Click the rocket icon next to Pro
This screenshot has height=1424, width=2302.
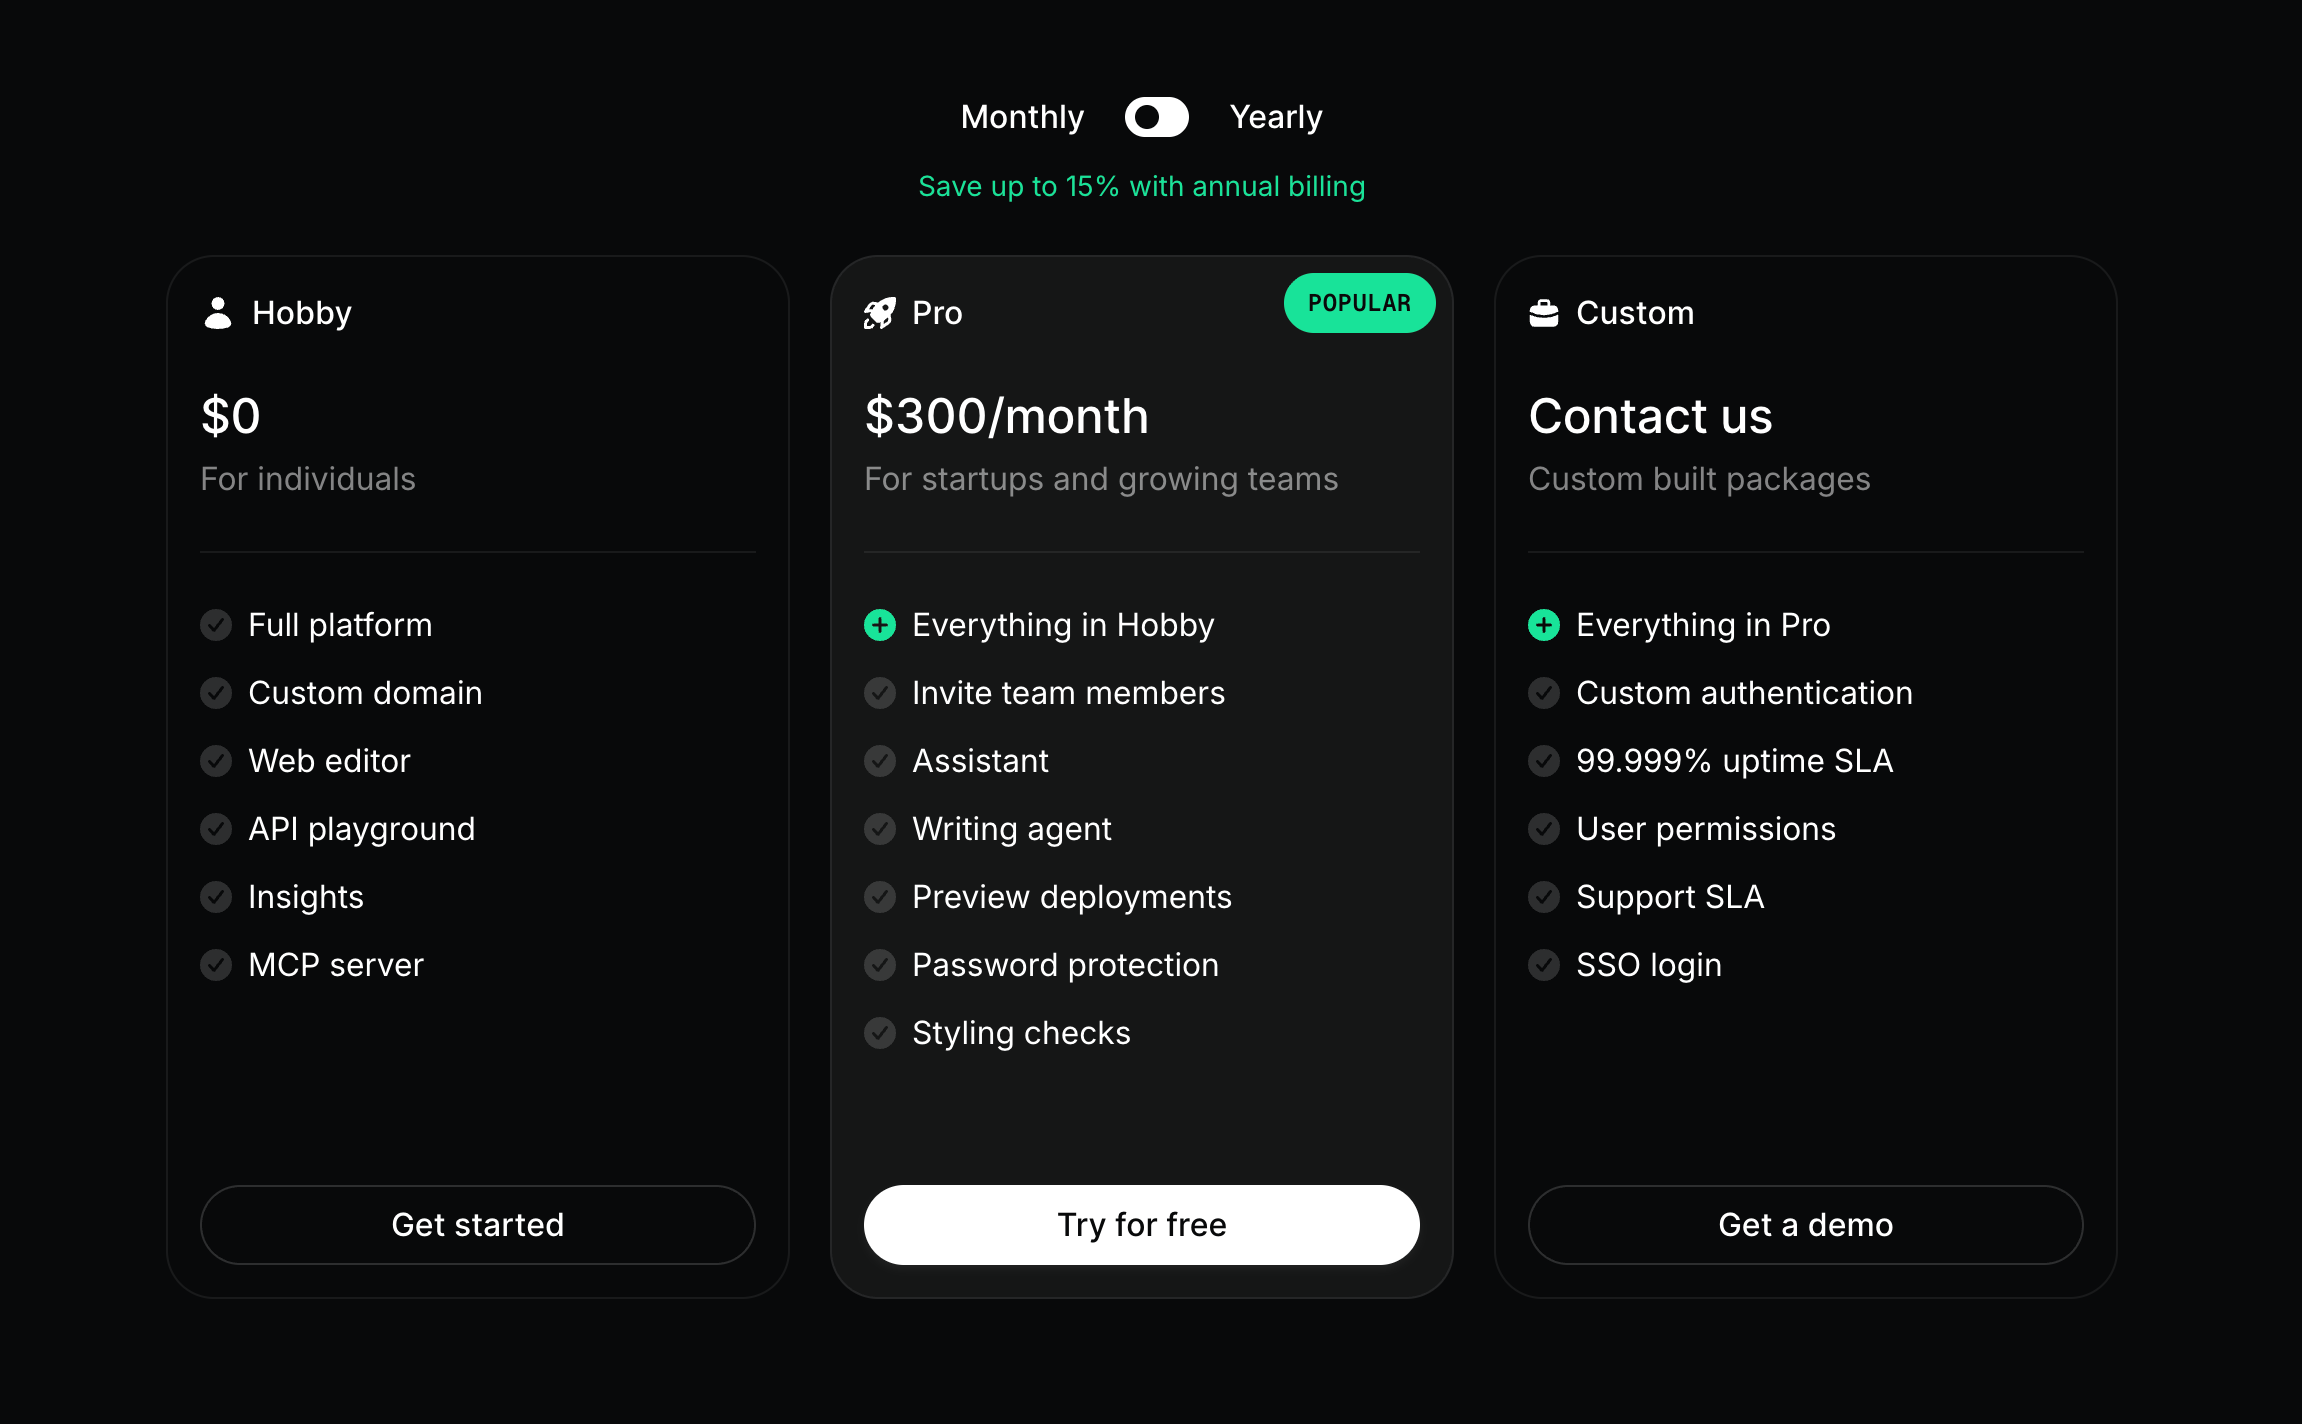pos(879,312)
